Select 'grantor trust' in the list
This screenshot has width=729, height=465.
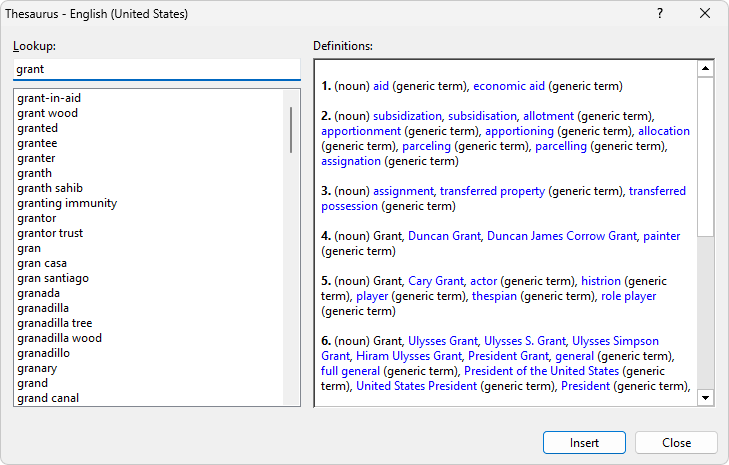[x=149, y=233]
